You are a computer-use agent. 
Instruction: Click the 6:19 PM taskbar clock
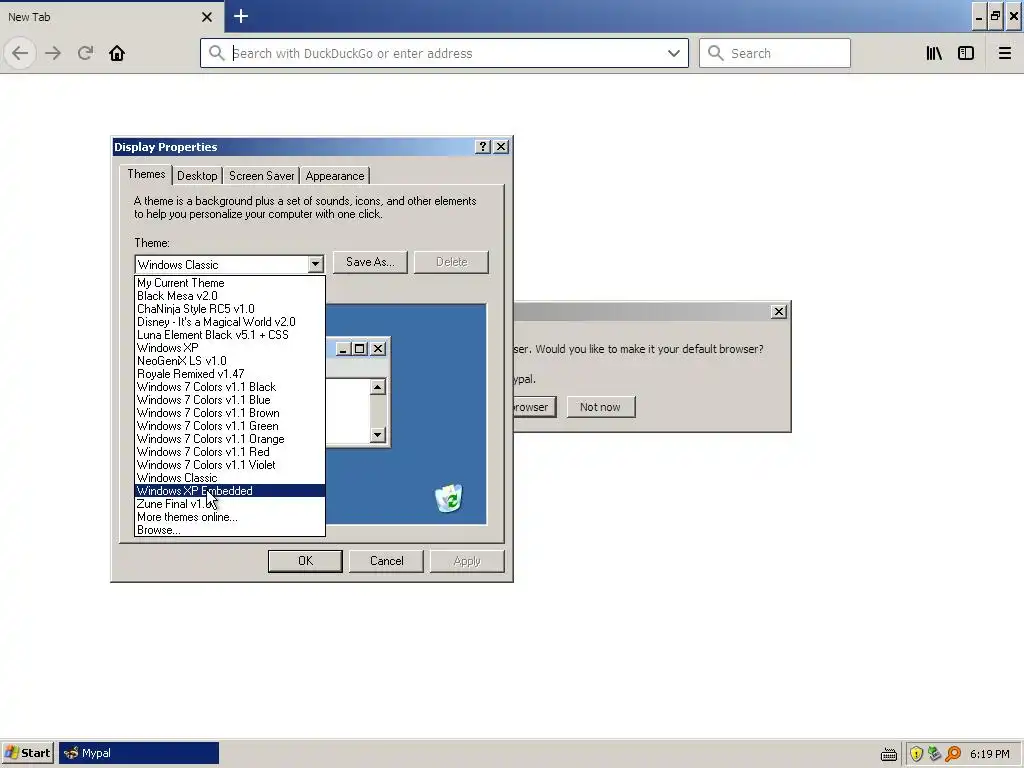coord(989,754)
